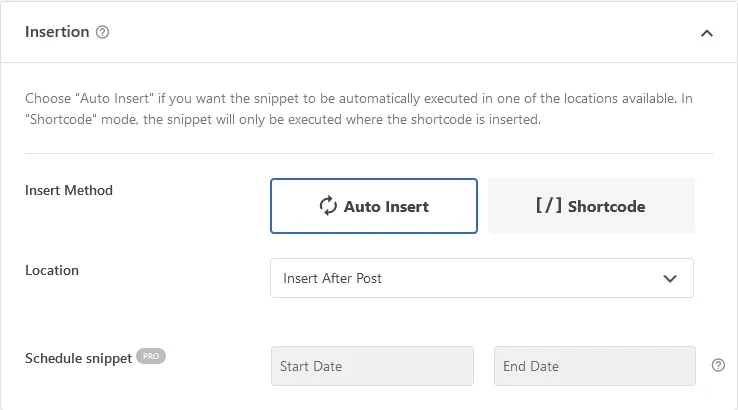Image resolution: width=738 pixels, height=410 pixels.
Task: Click the Start Date field
Action: (372, 366)
